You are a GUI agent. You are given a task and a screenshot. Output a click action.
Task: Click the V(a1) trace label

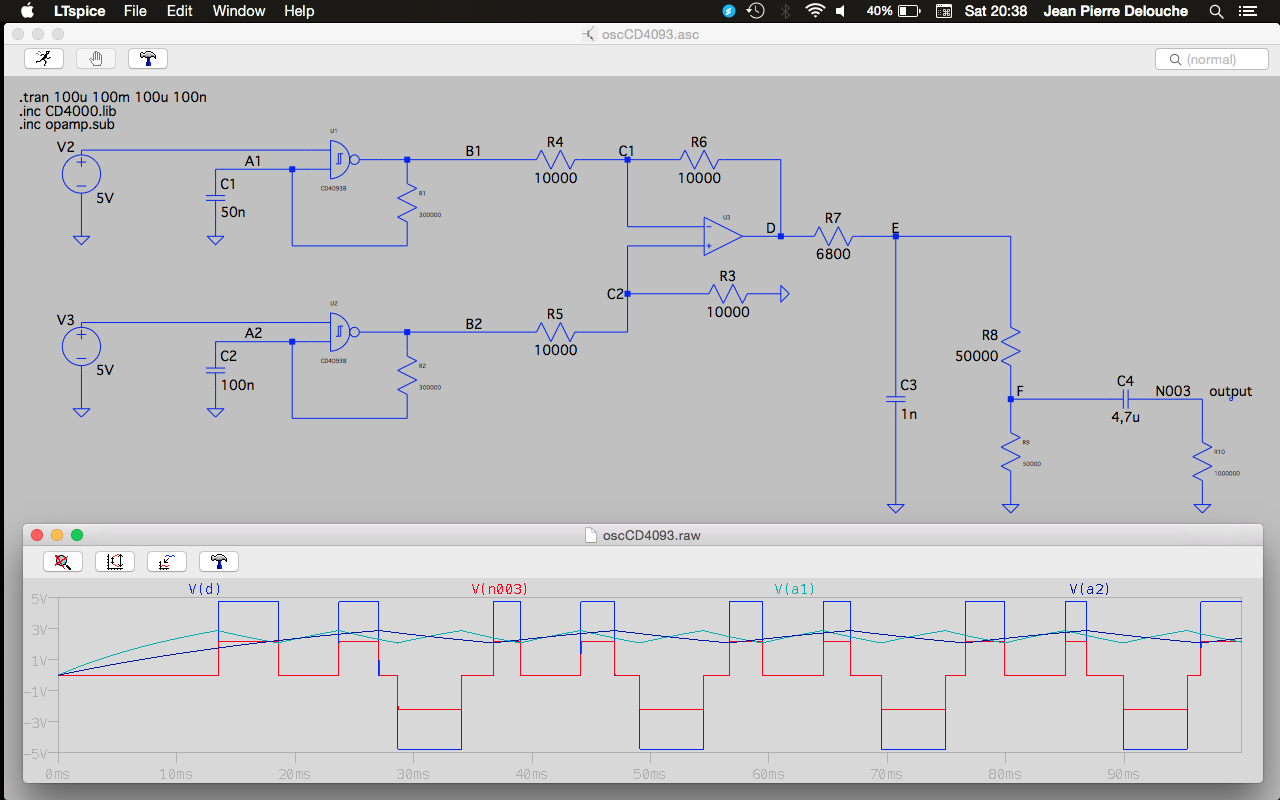[795, 589]
